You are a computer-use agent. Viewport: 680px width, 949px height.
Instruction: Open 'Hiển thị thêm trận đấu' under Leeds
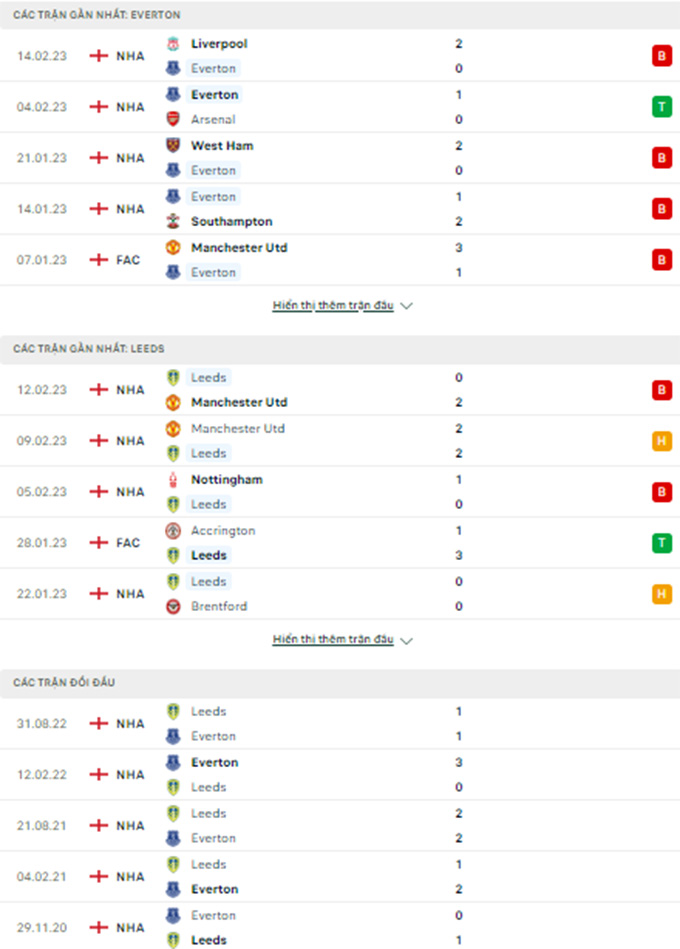[x=333, y=640]
